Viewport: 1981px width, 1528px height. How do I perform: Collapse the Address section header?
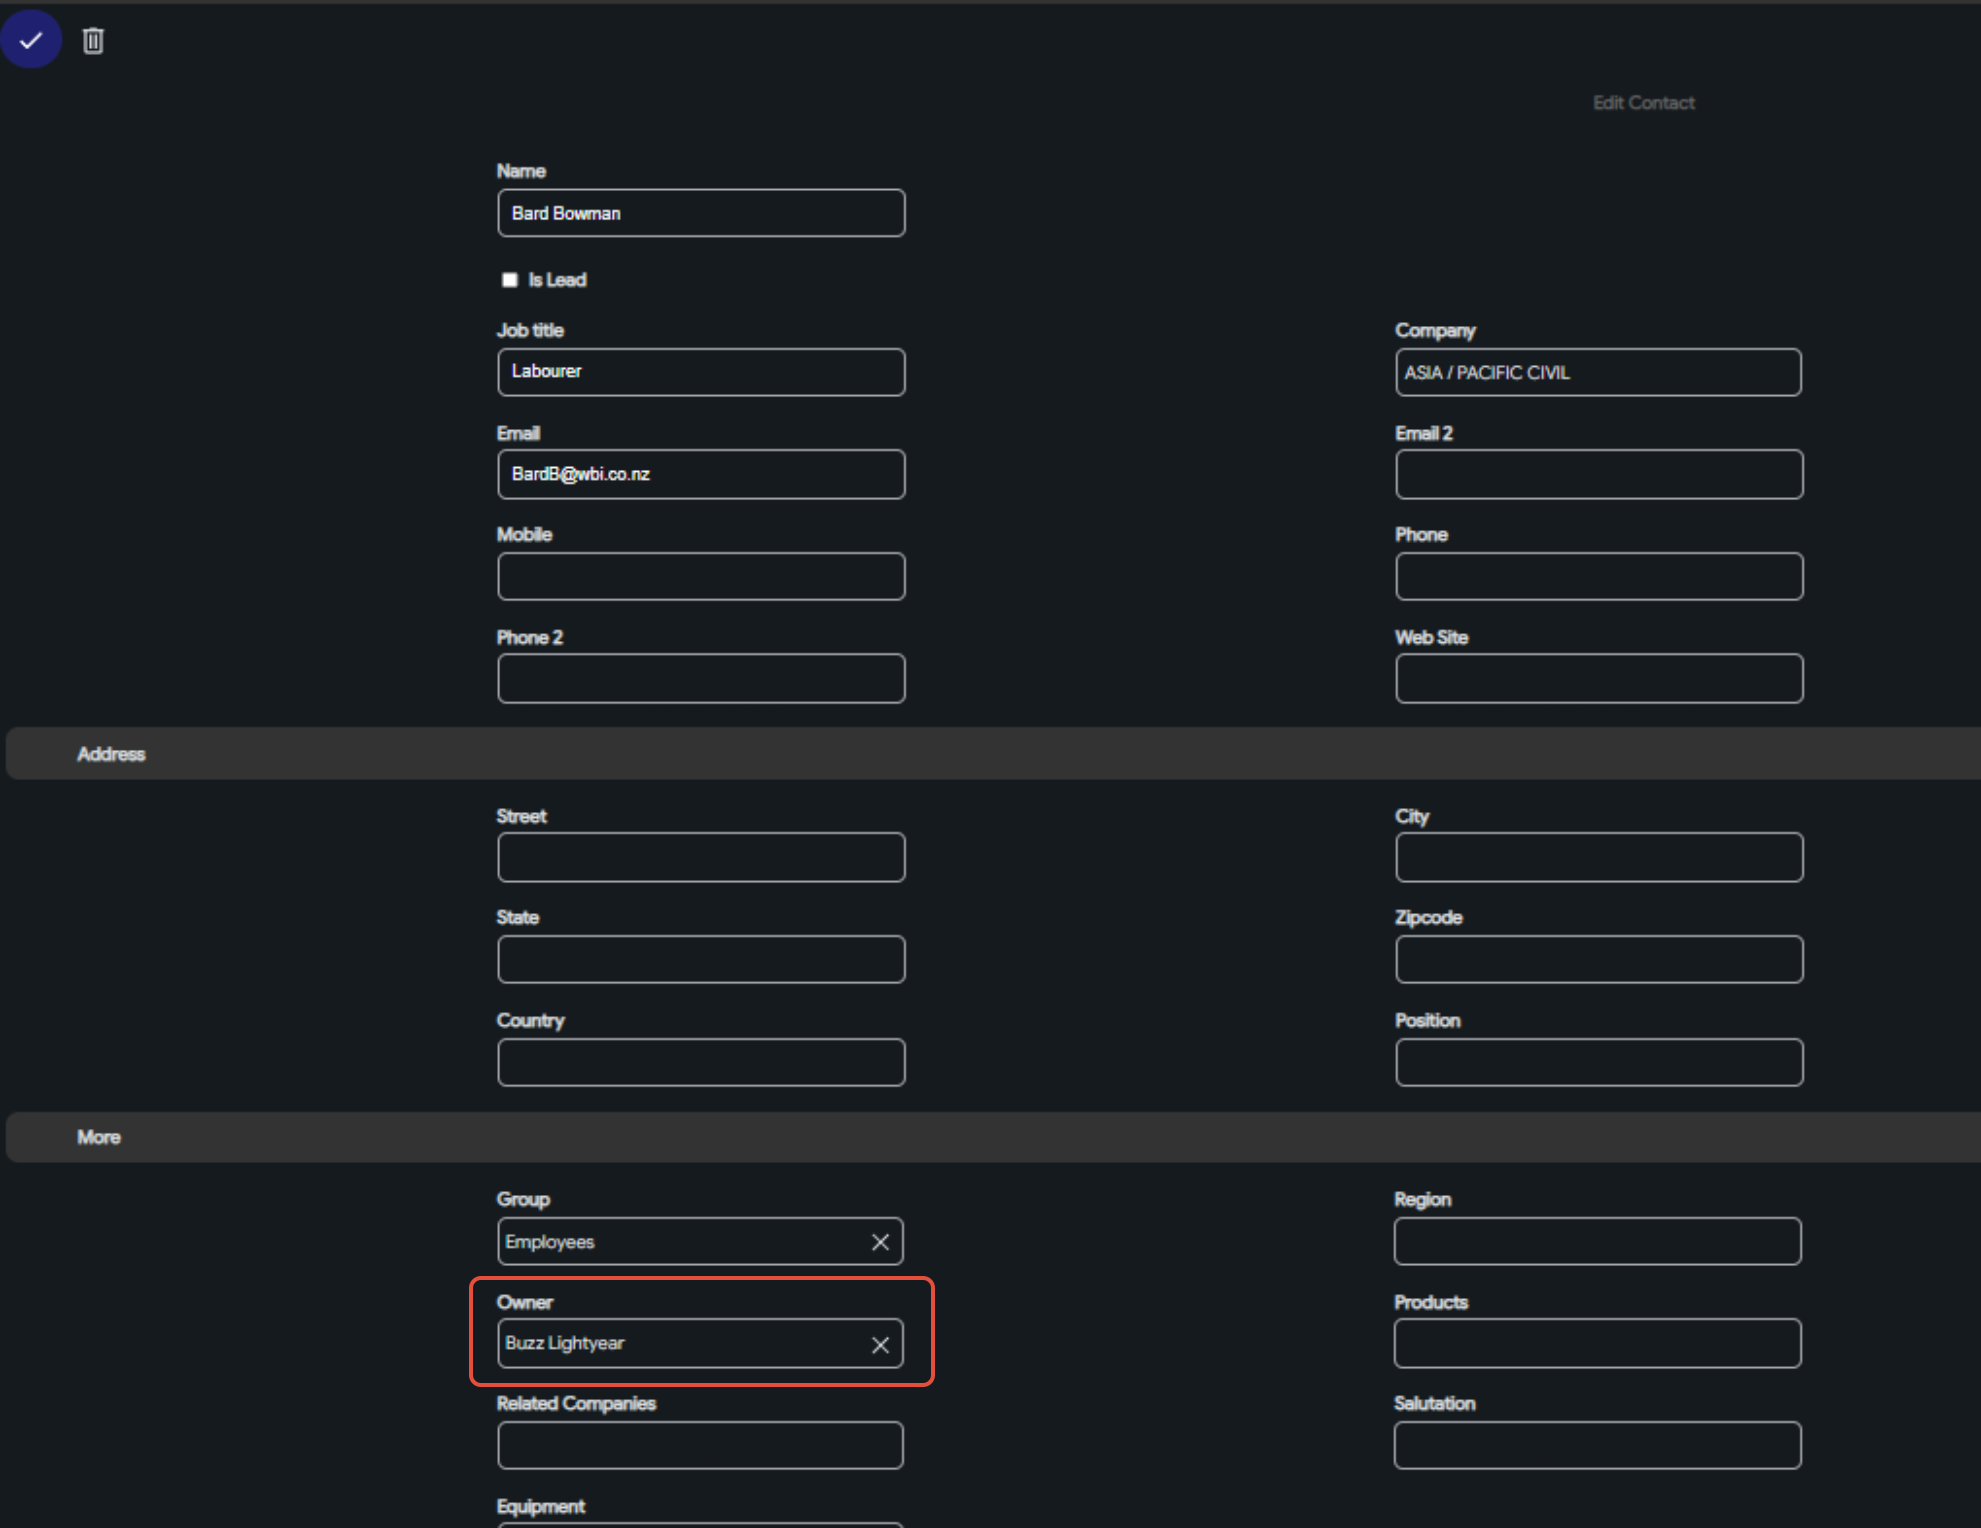[x=111, y=754]
